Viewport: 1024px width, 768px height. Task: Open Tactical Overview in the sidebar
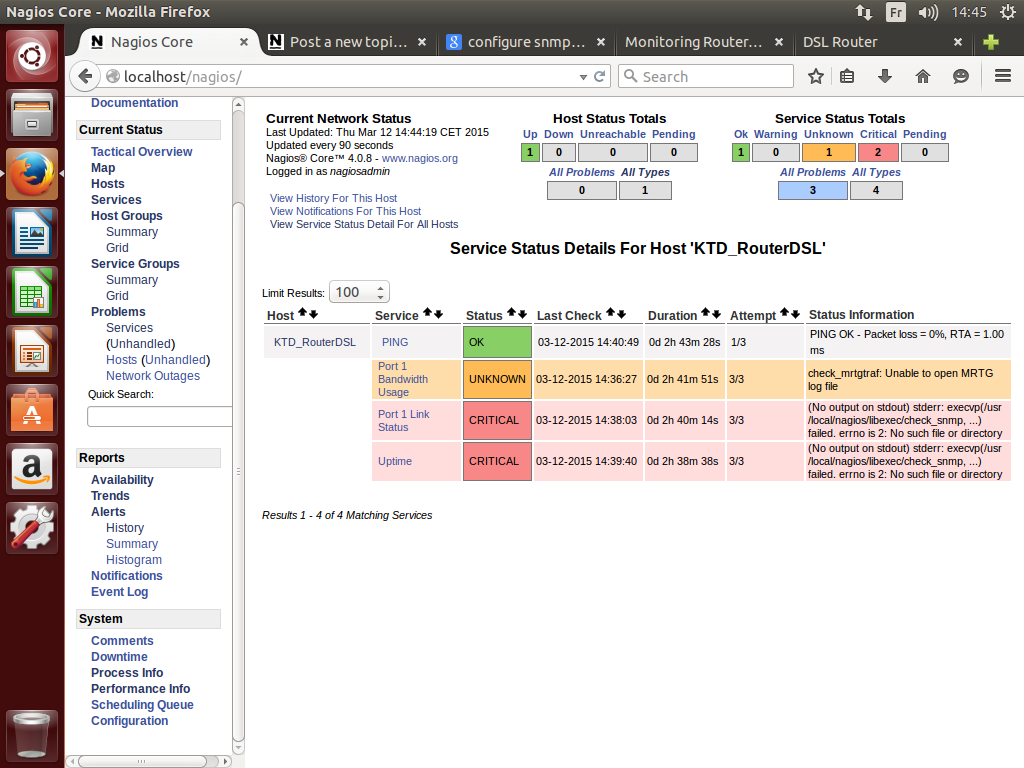141,152
